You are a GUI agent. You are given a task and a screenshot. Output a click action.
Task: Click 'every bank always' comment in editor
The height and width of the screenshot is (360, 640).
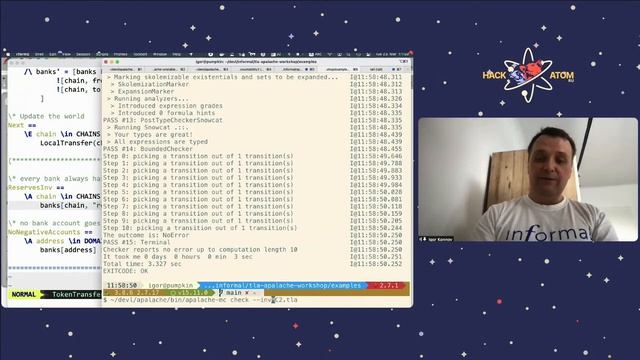(54, 179)
